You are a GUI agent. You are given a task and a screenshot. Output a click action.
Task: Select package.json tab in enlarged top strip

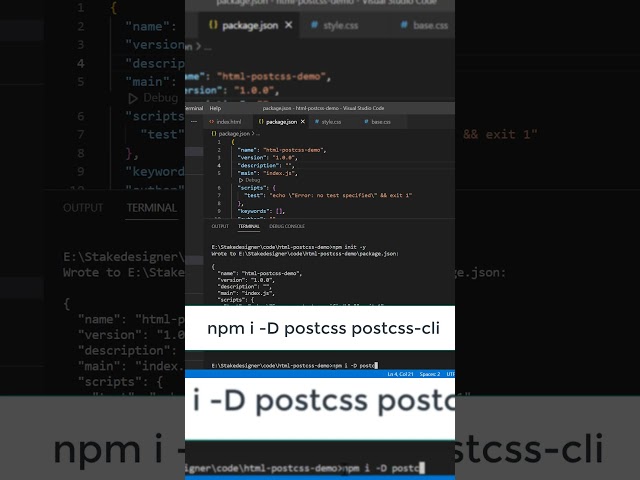point(244,25)
